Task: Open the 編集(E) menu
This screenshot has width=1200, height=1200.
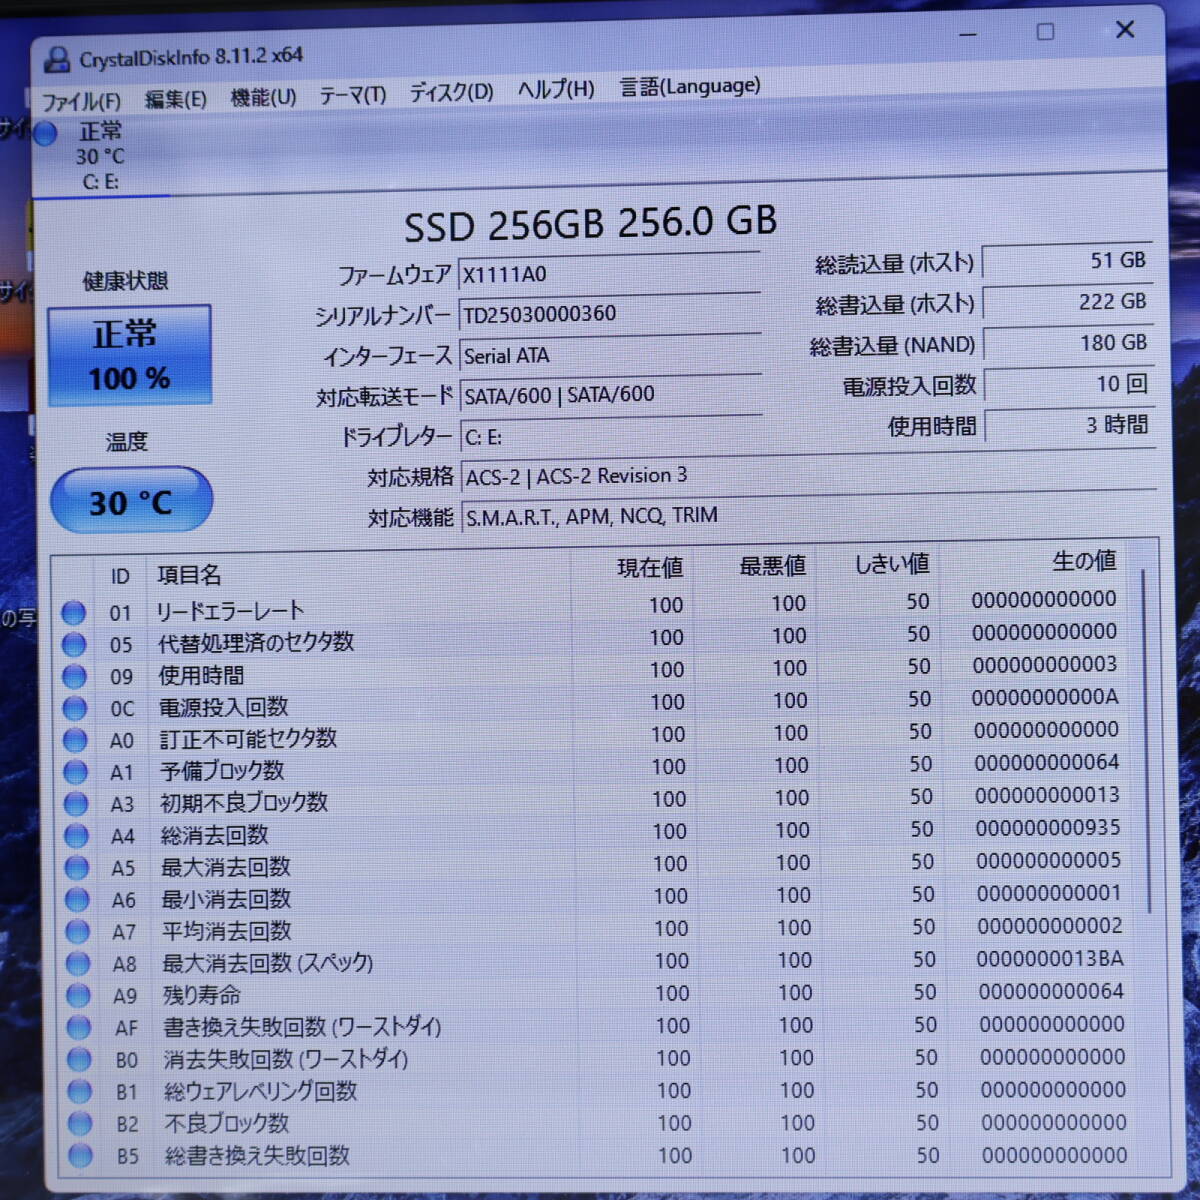Action: 175,99
